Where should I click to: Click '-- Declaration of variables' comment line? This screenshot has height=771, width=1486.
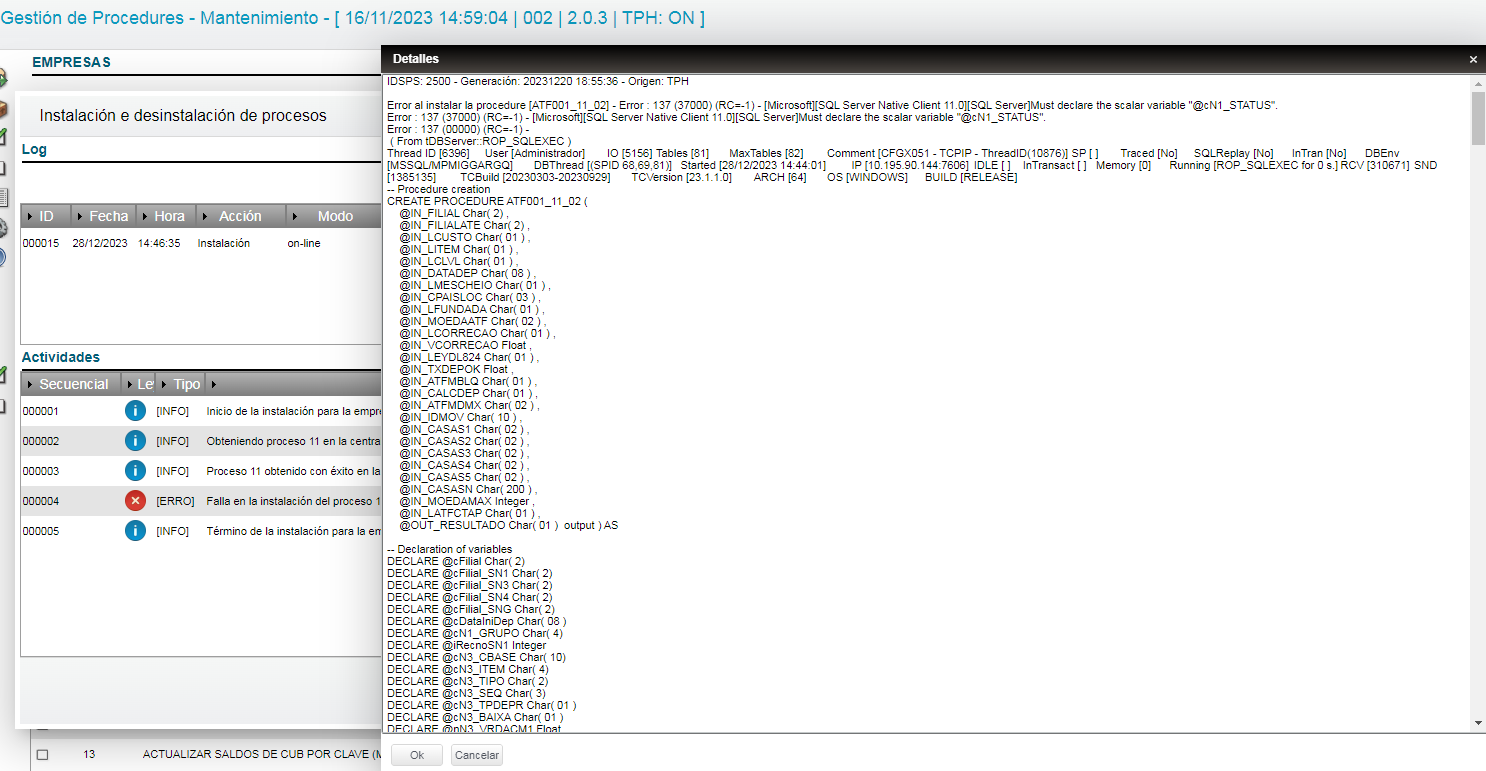pos(450,549)
